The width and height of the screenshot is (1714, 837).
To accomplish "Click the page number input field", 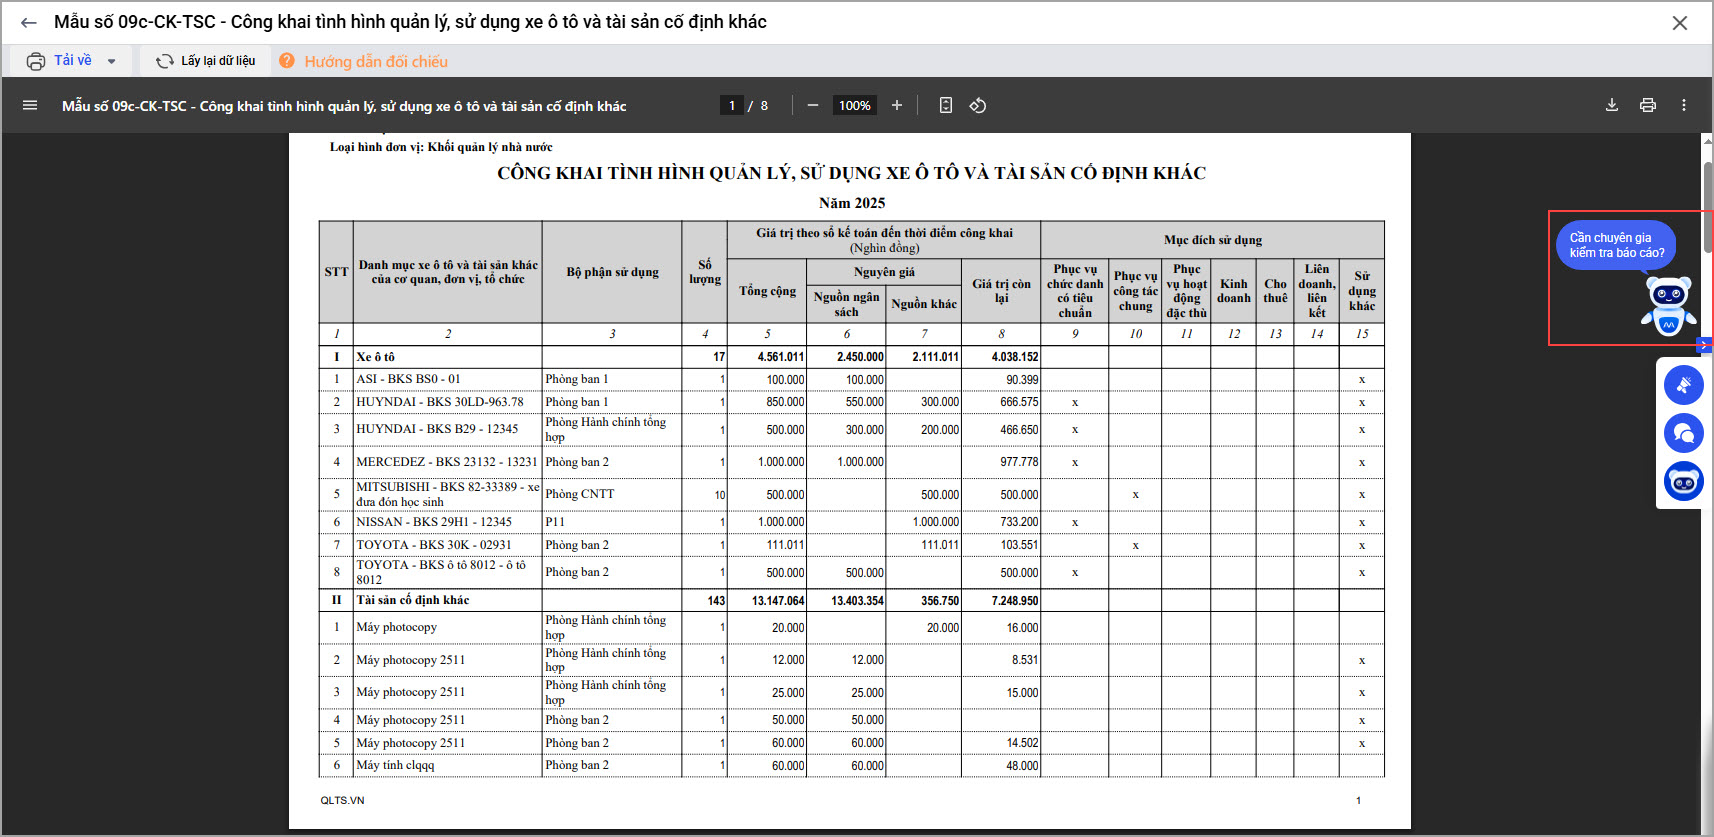I will (732, 105).
